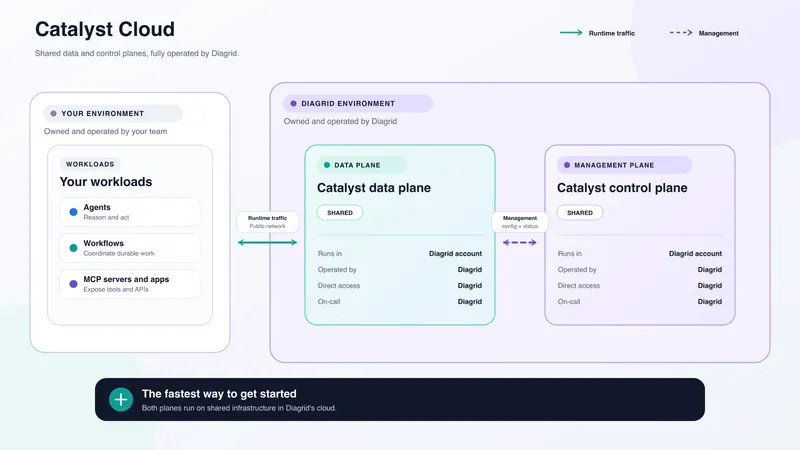Click Diagrid account value in data plane

coord(455,253)
